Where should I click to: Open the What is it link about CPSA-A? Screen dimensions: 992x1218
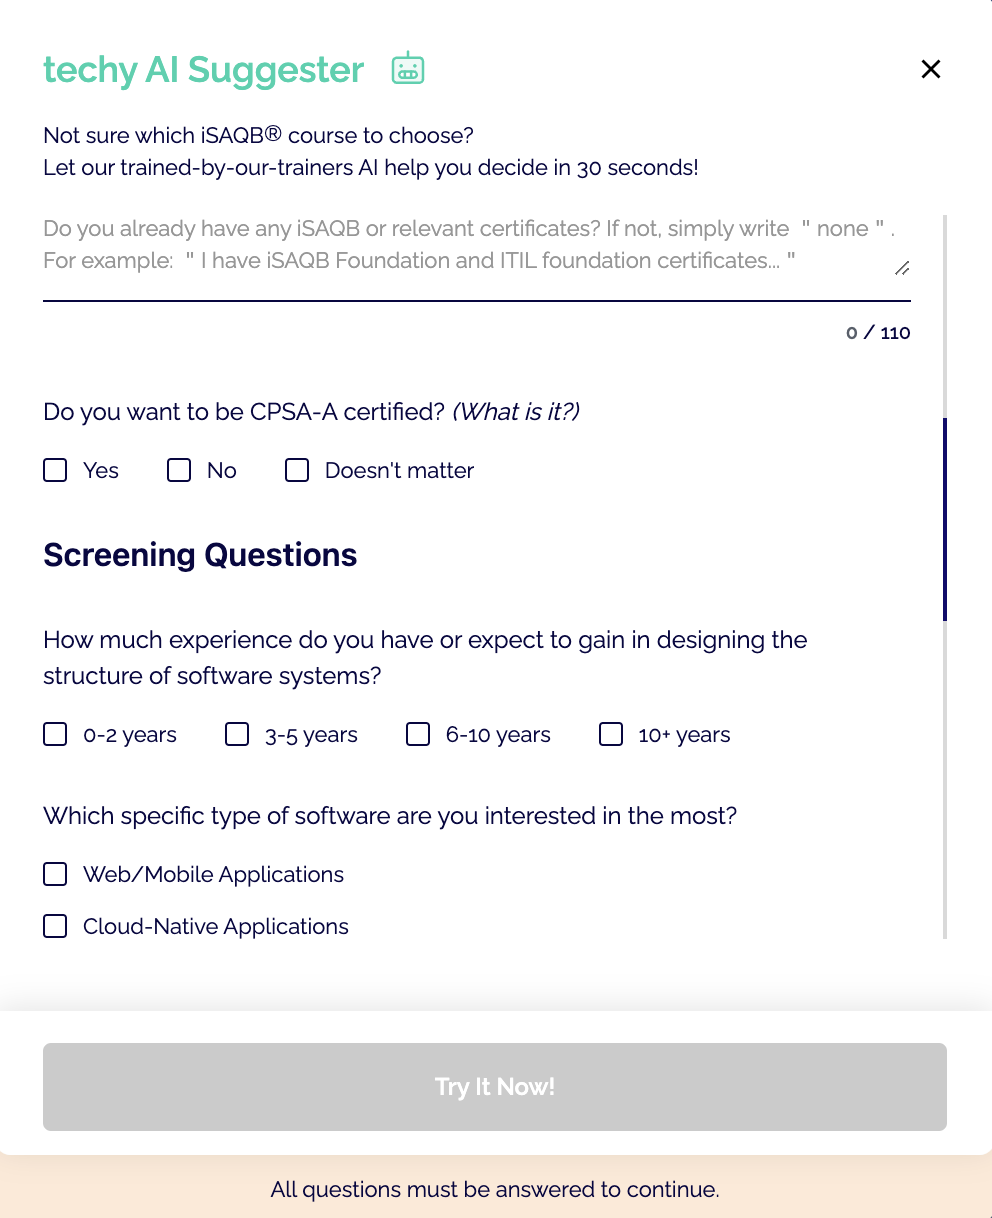tap(516, 411)
